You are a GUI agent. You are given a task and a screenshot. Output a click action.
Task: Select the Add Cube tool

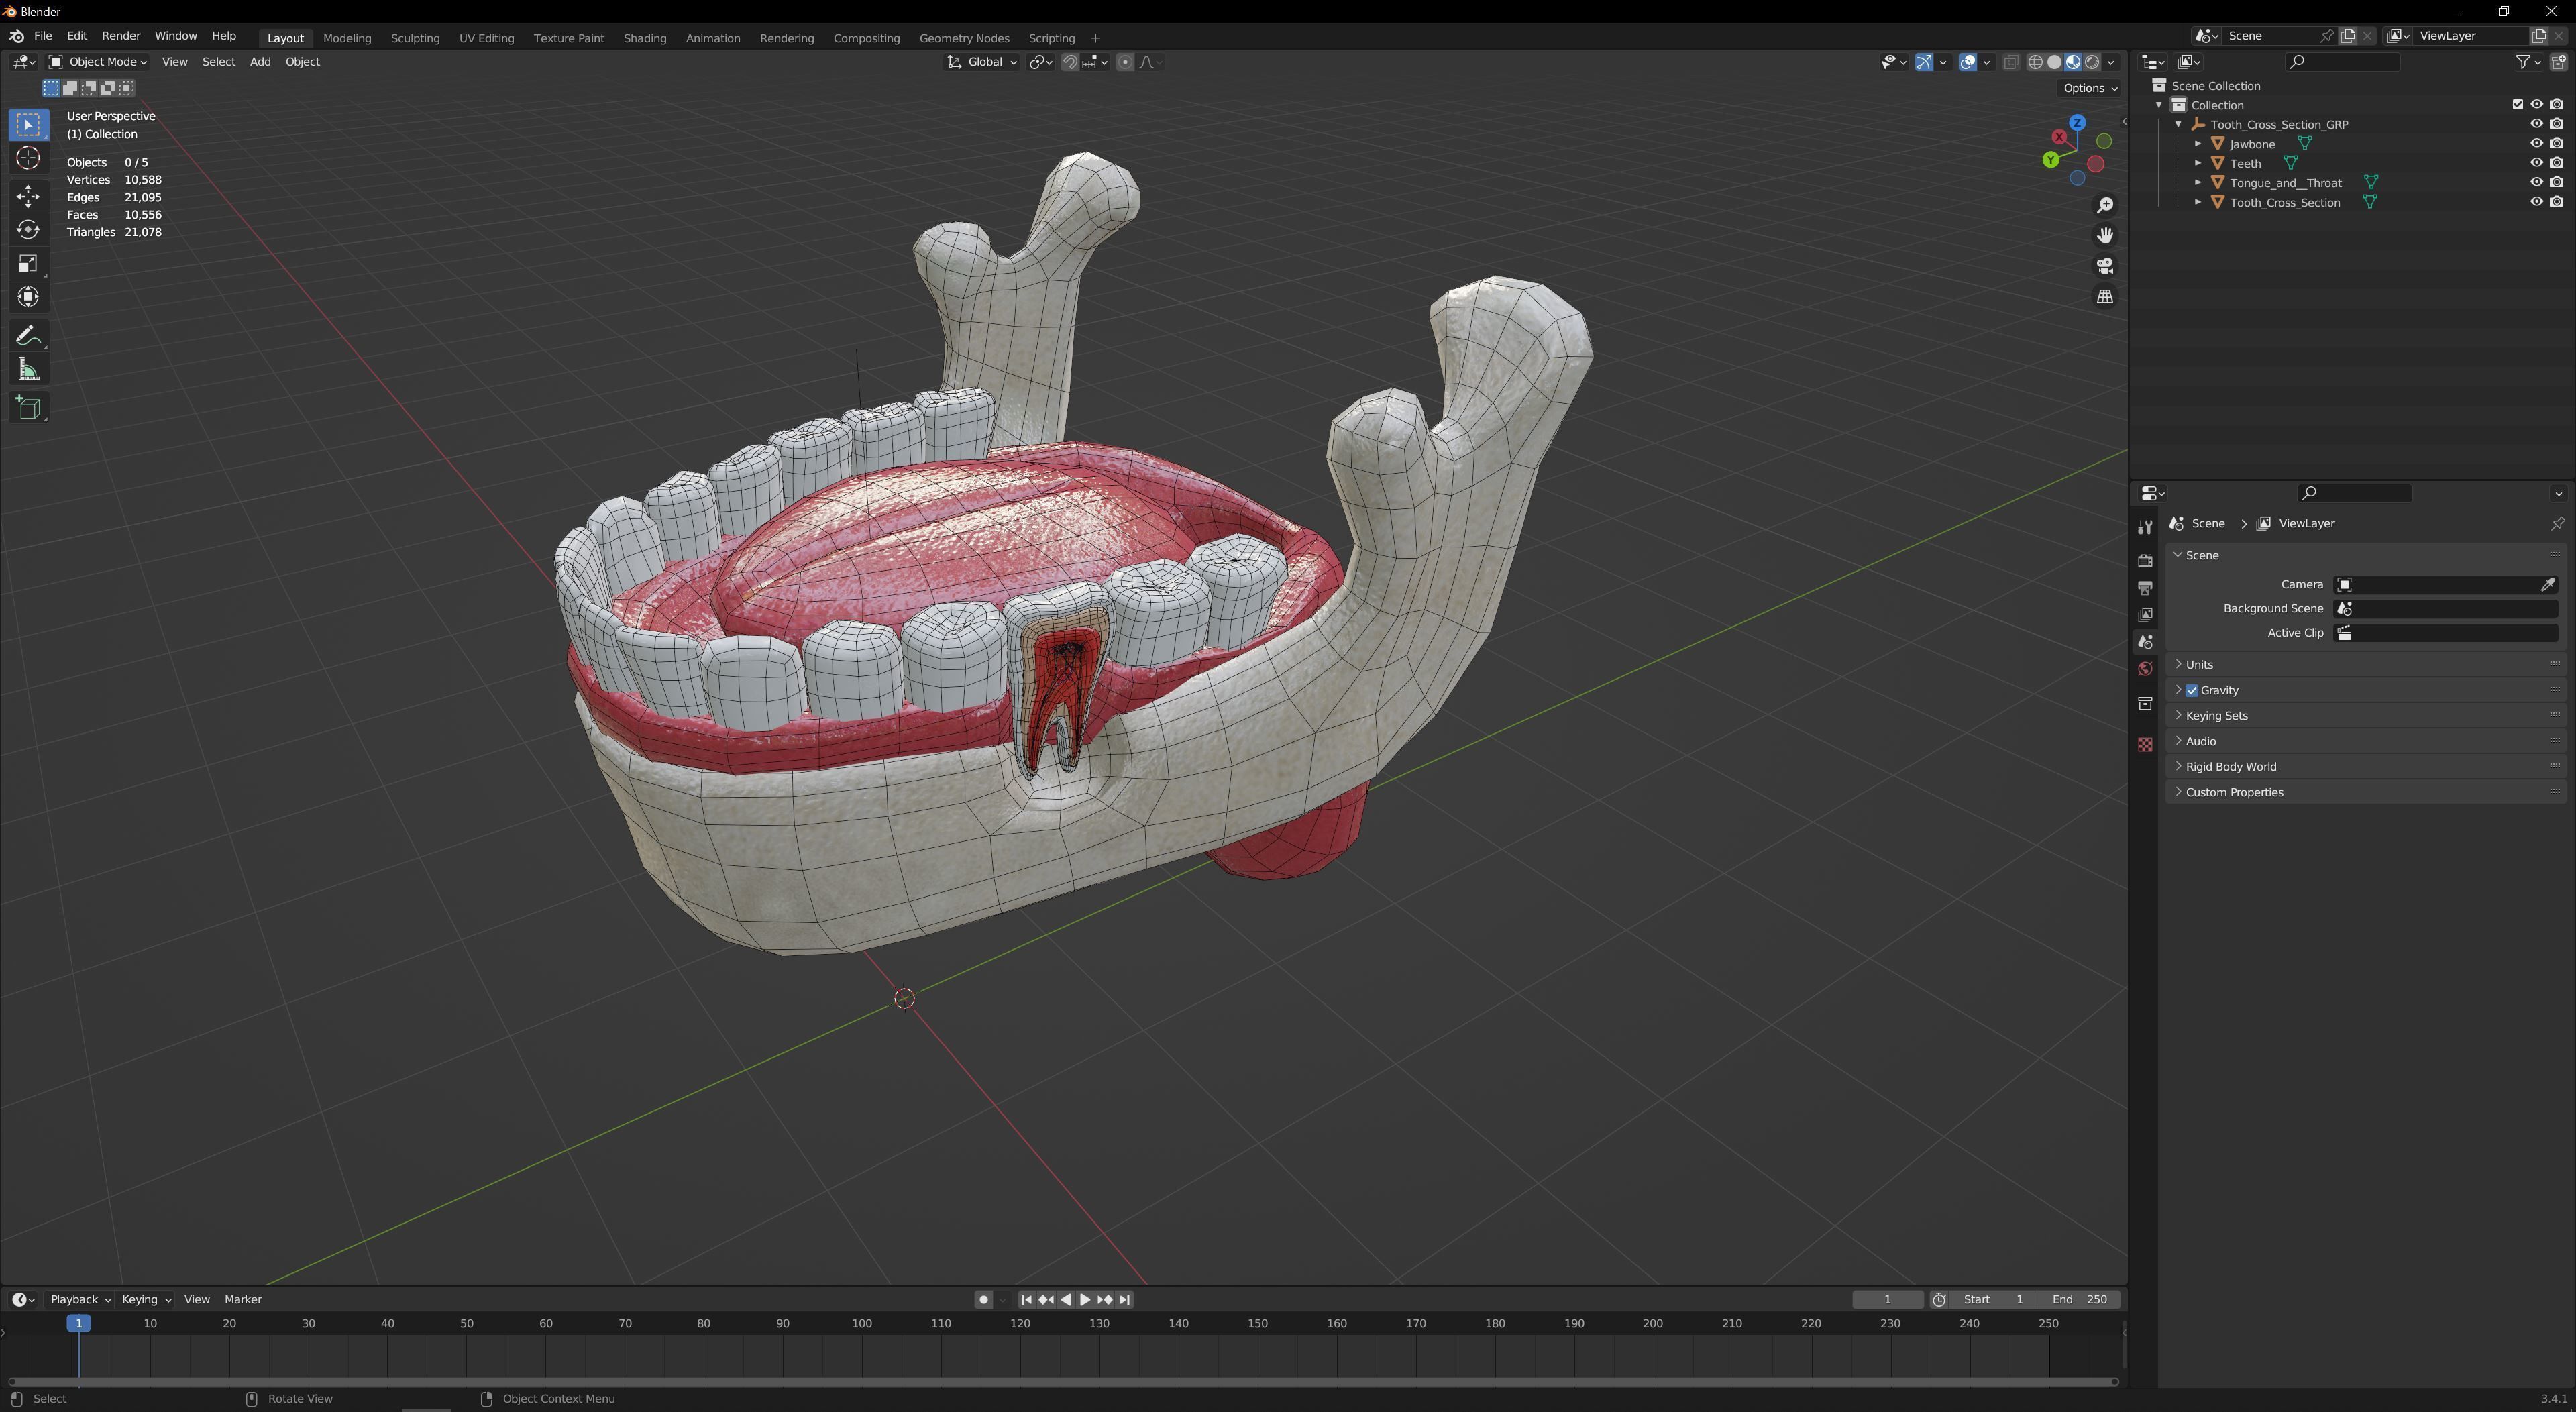28,407
